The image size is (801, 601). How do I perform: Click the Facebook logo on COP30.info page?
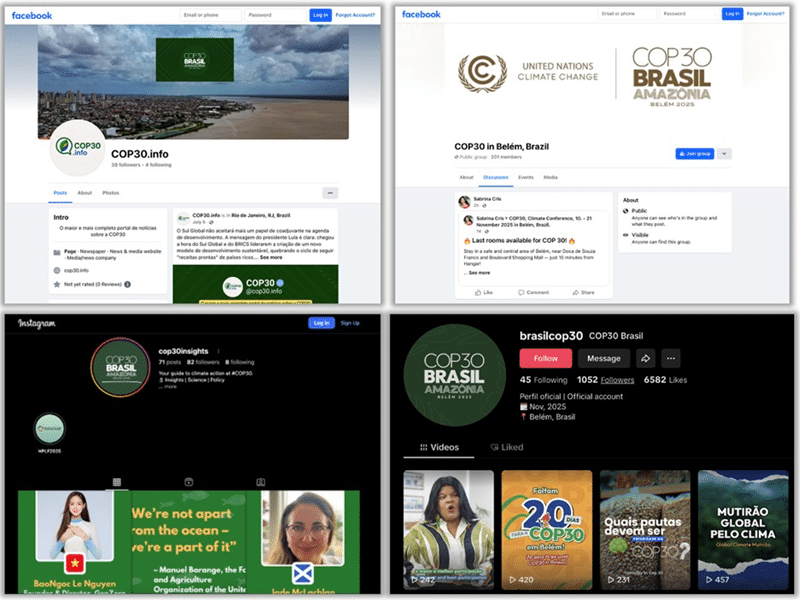(30, 15)
